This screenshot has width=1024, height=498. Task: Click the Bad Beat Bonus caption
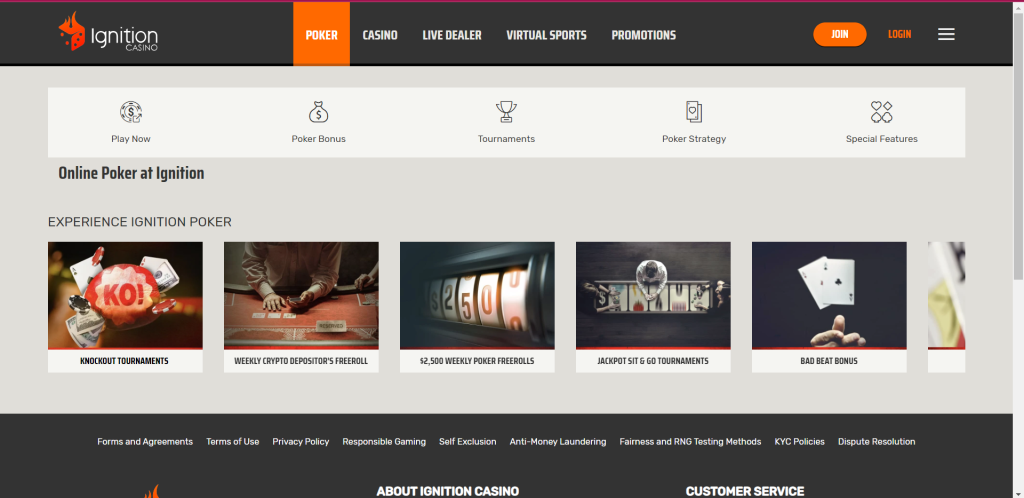click(829, 361)
